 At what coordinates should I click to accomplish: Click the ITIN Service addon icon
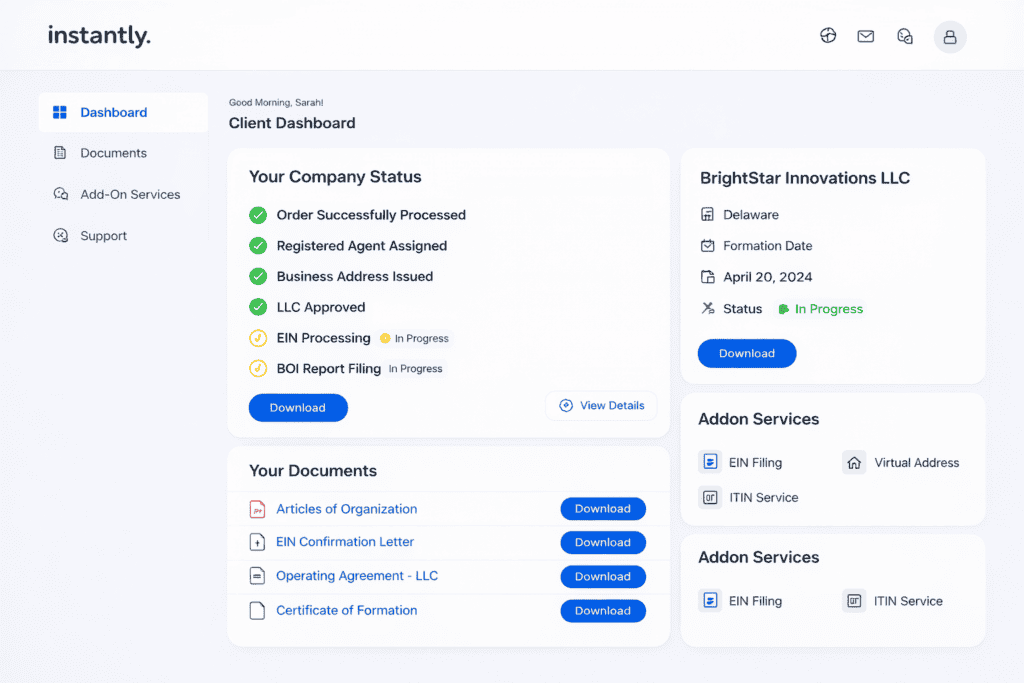point(710,497)
